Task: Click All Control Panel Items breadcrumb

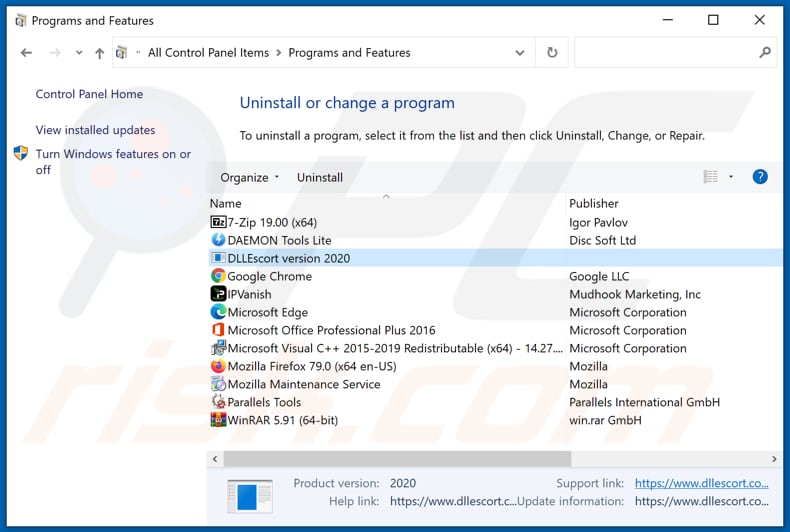Action: click(x=208, y=53)
